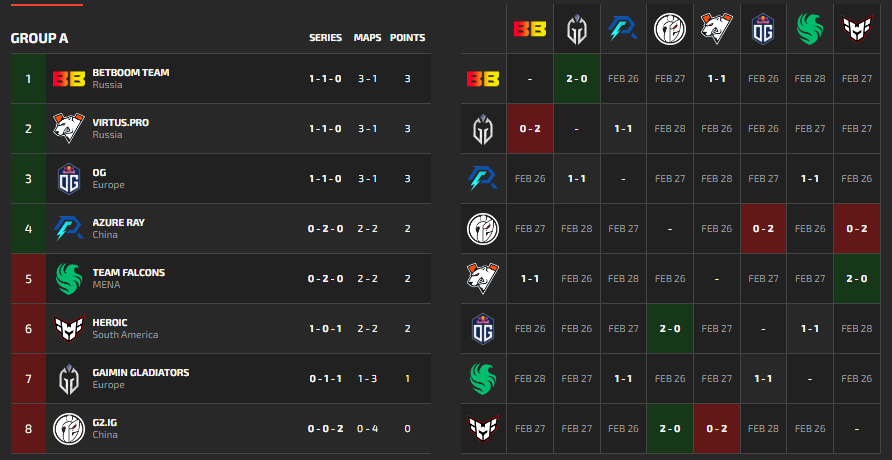Click Gaimin Gladiators logo in matrix top header
This screenshot has height=460, width=892.
tap(577, 29)
